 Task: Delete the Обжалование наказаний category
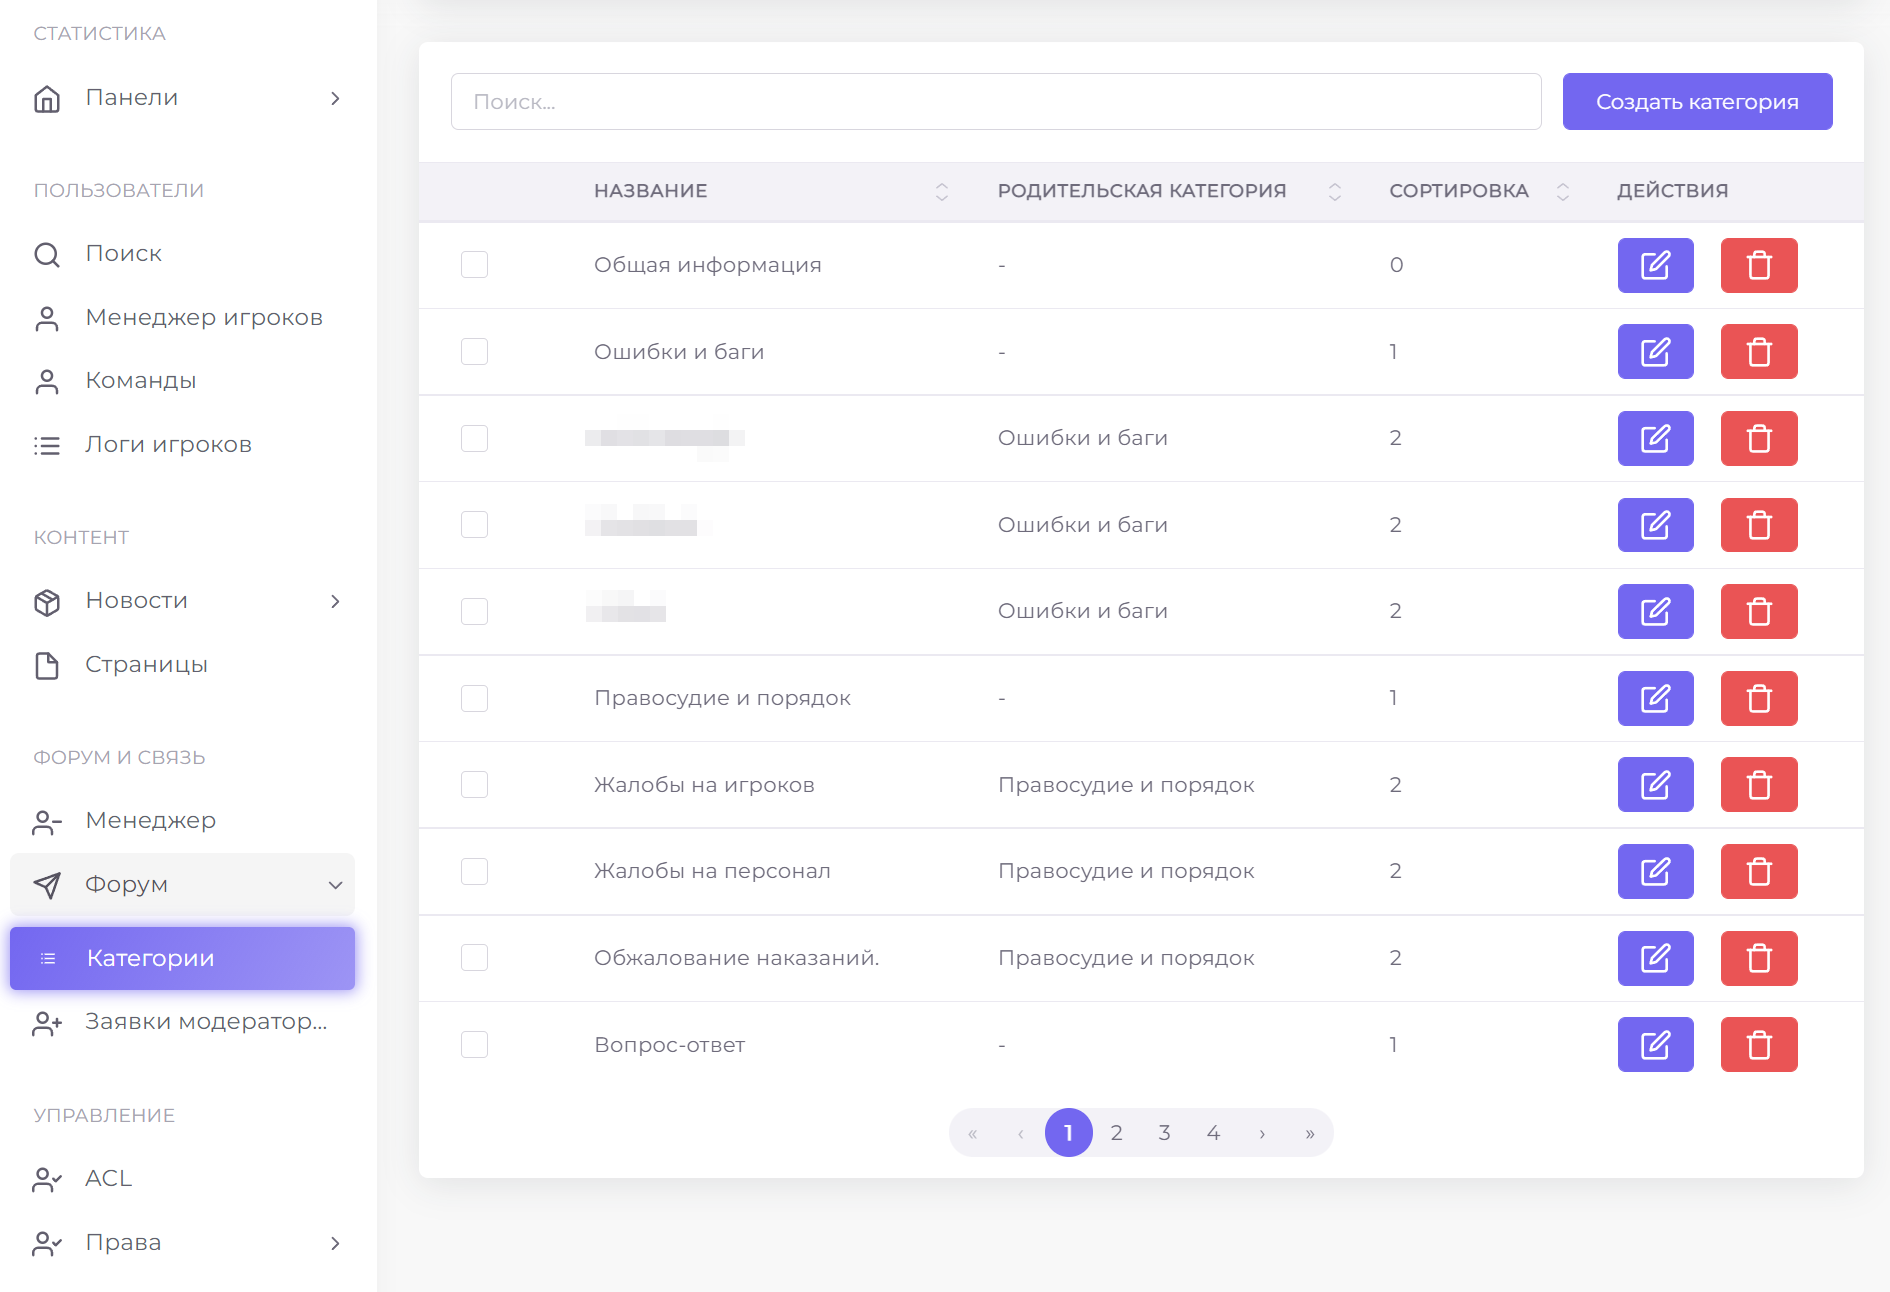(x=1759, y=958)
